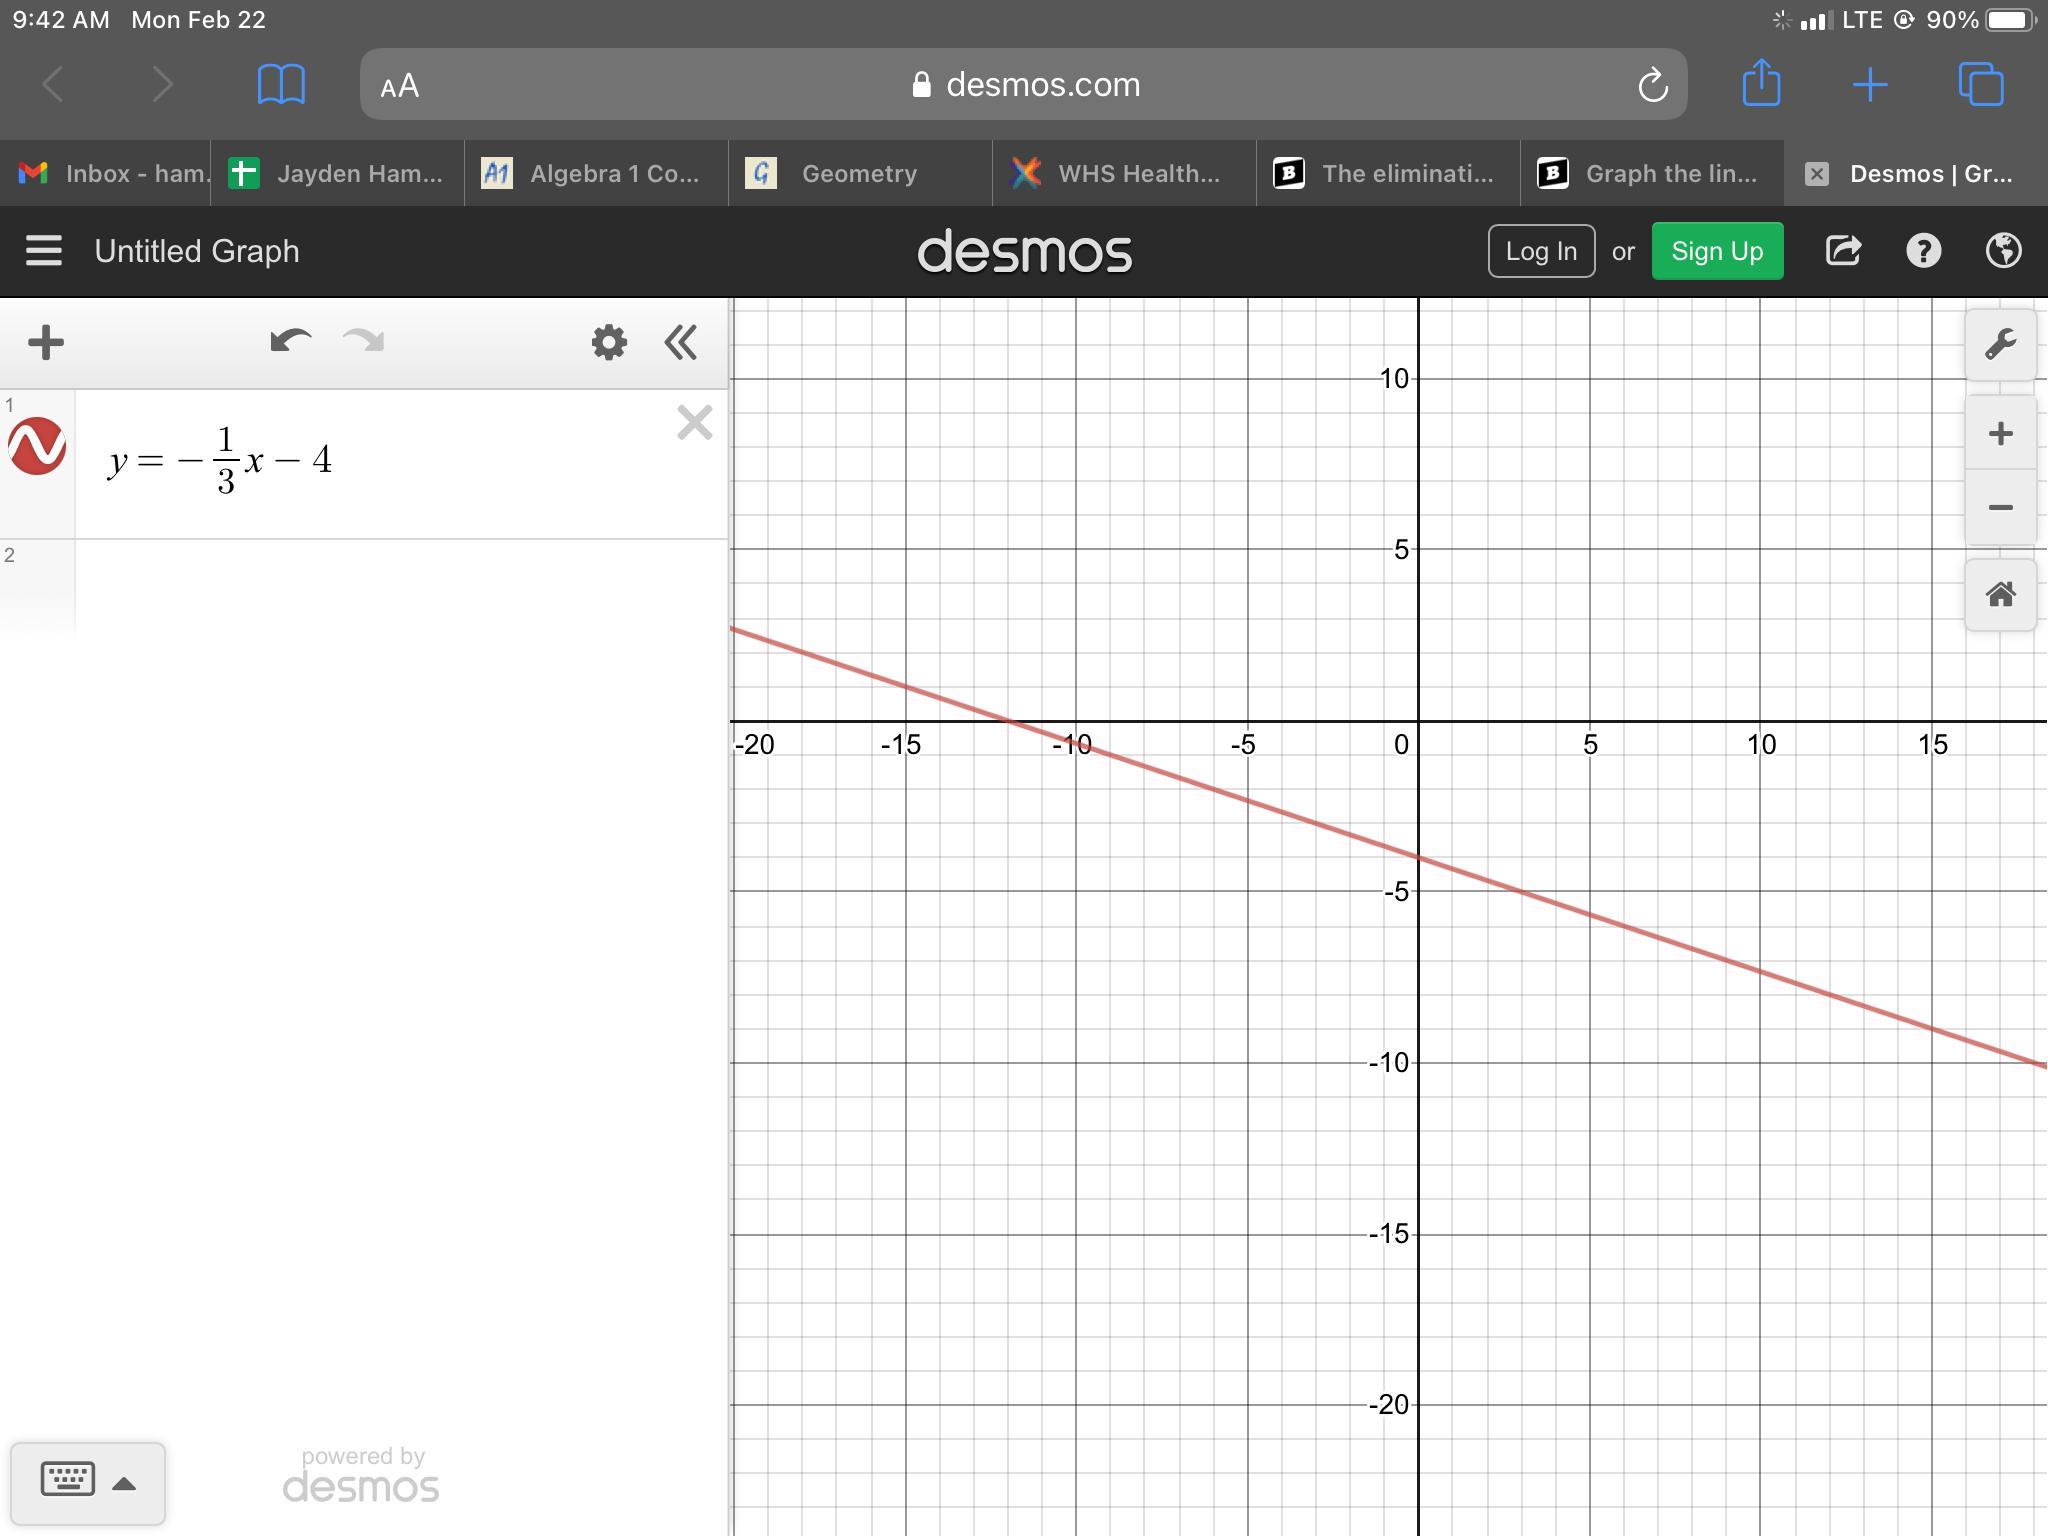The width and height of the screenshot is (2048, 1536).
Task: Switch to the Geometry browser tab
Action: (x=859, y=174)
